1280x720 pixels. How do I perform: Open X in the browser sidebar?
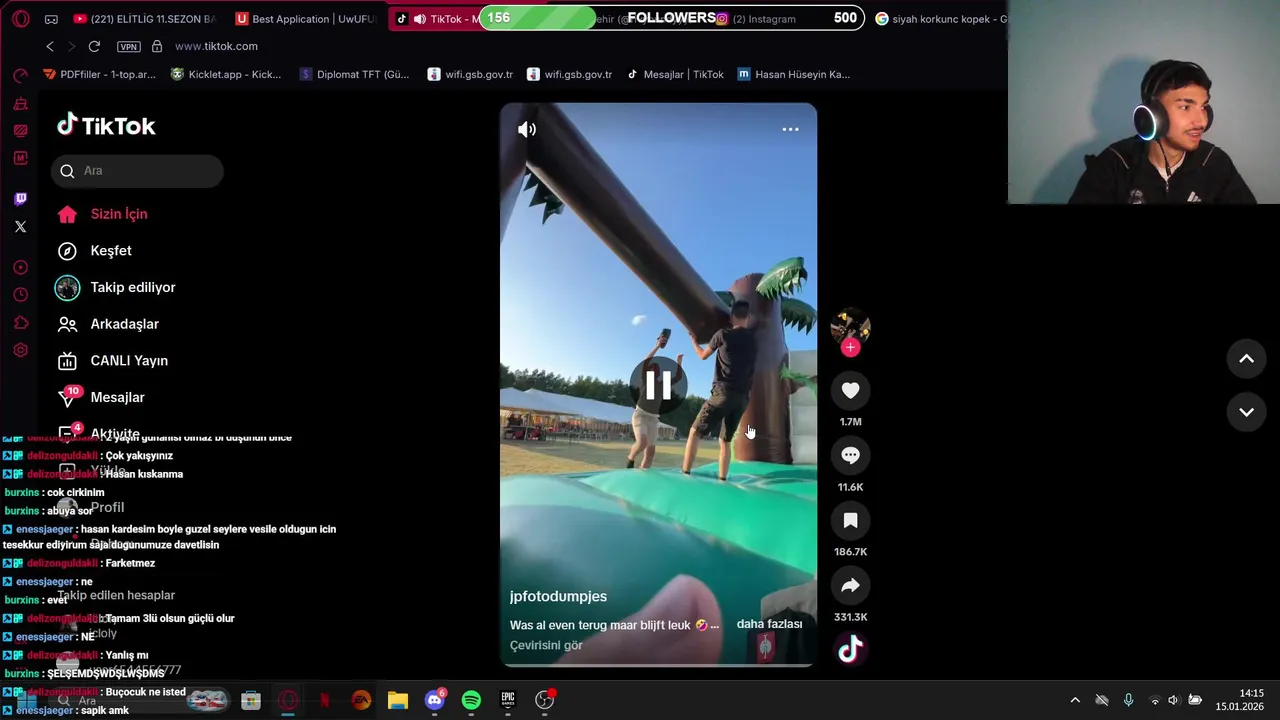point(20,227)
